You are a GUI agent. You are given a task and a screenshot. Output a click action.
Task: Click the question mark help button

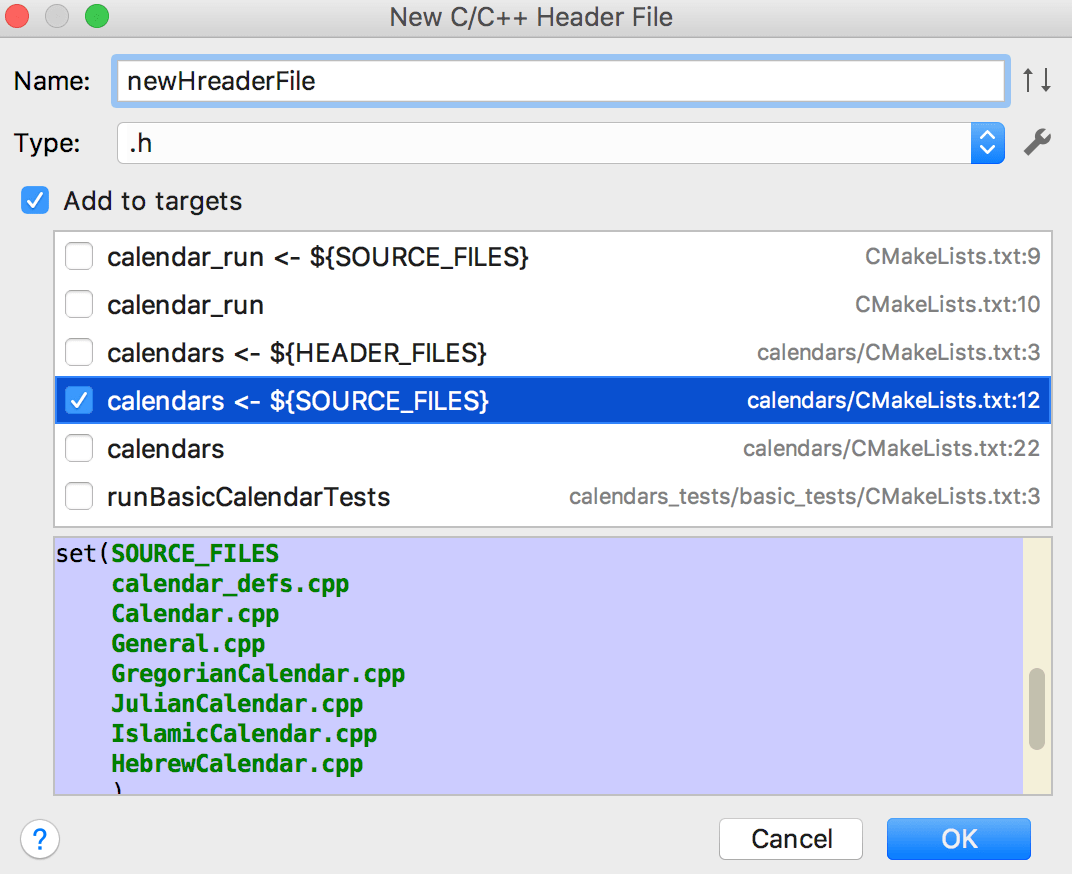(x=40, y=839)
